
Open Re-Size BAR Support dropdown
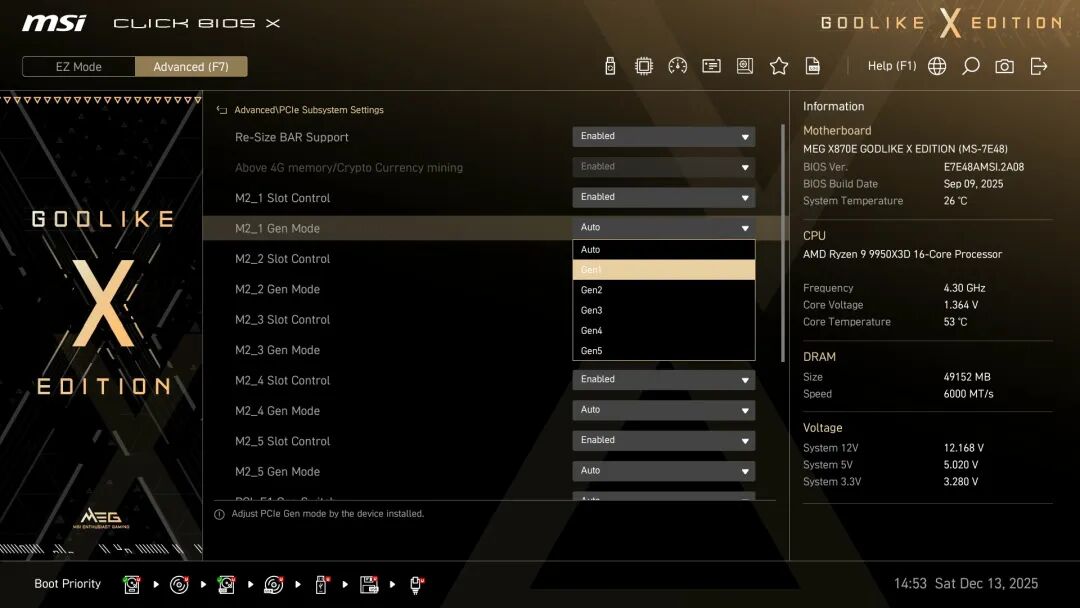coord(663,136)
